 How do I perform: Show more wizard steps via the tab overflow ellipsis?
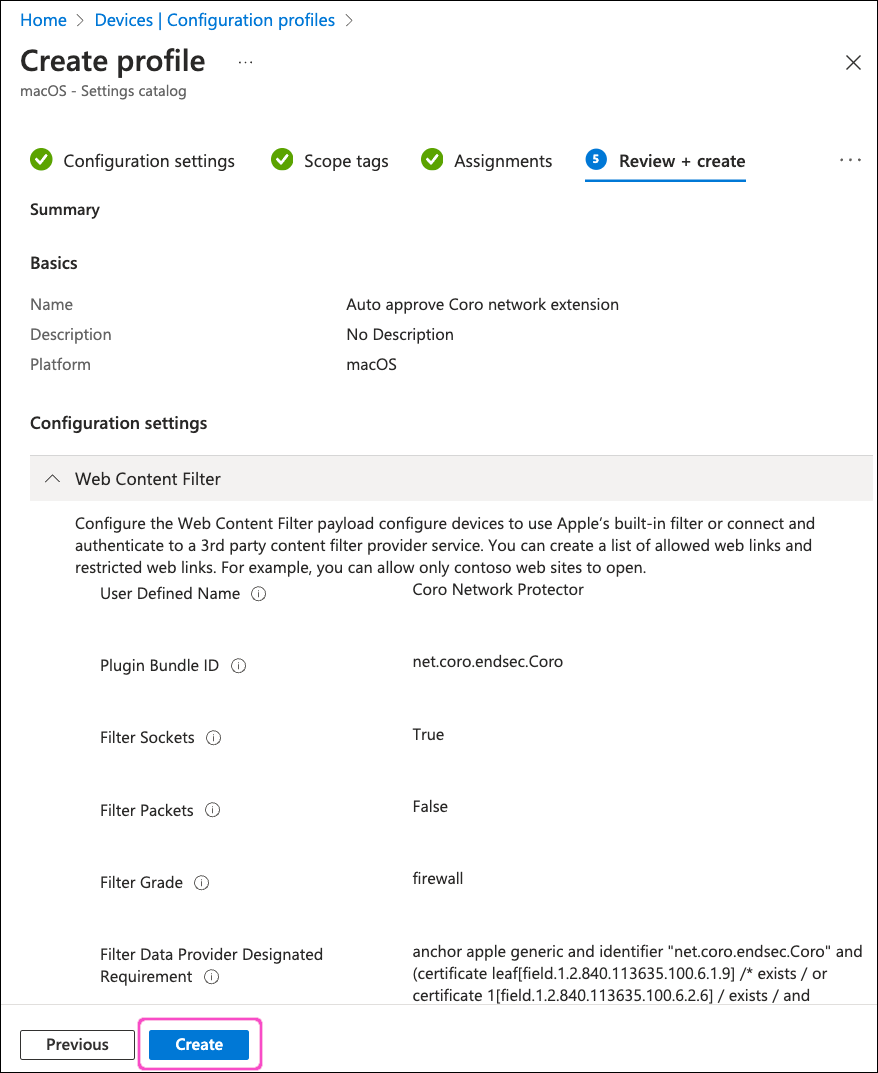click(850, 160)
